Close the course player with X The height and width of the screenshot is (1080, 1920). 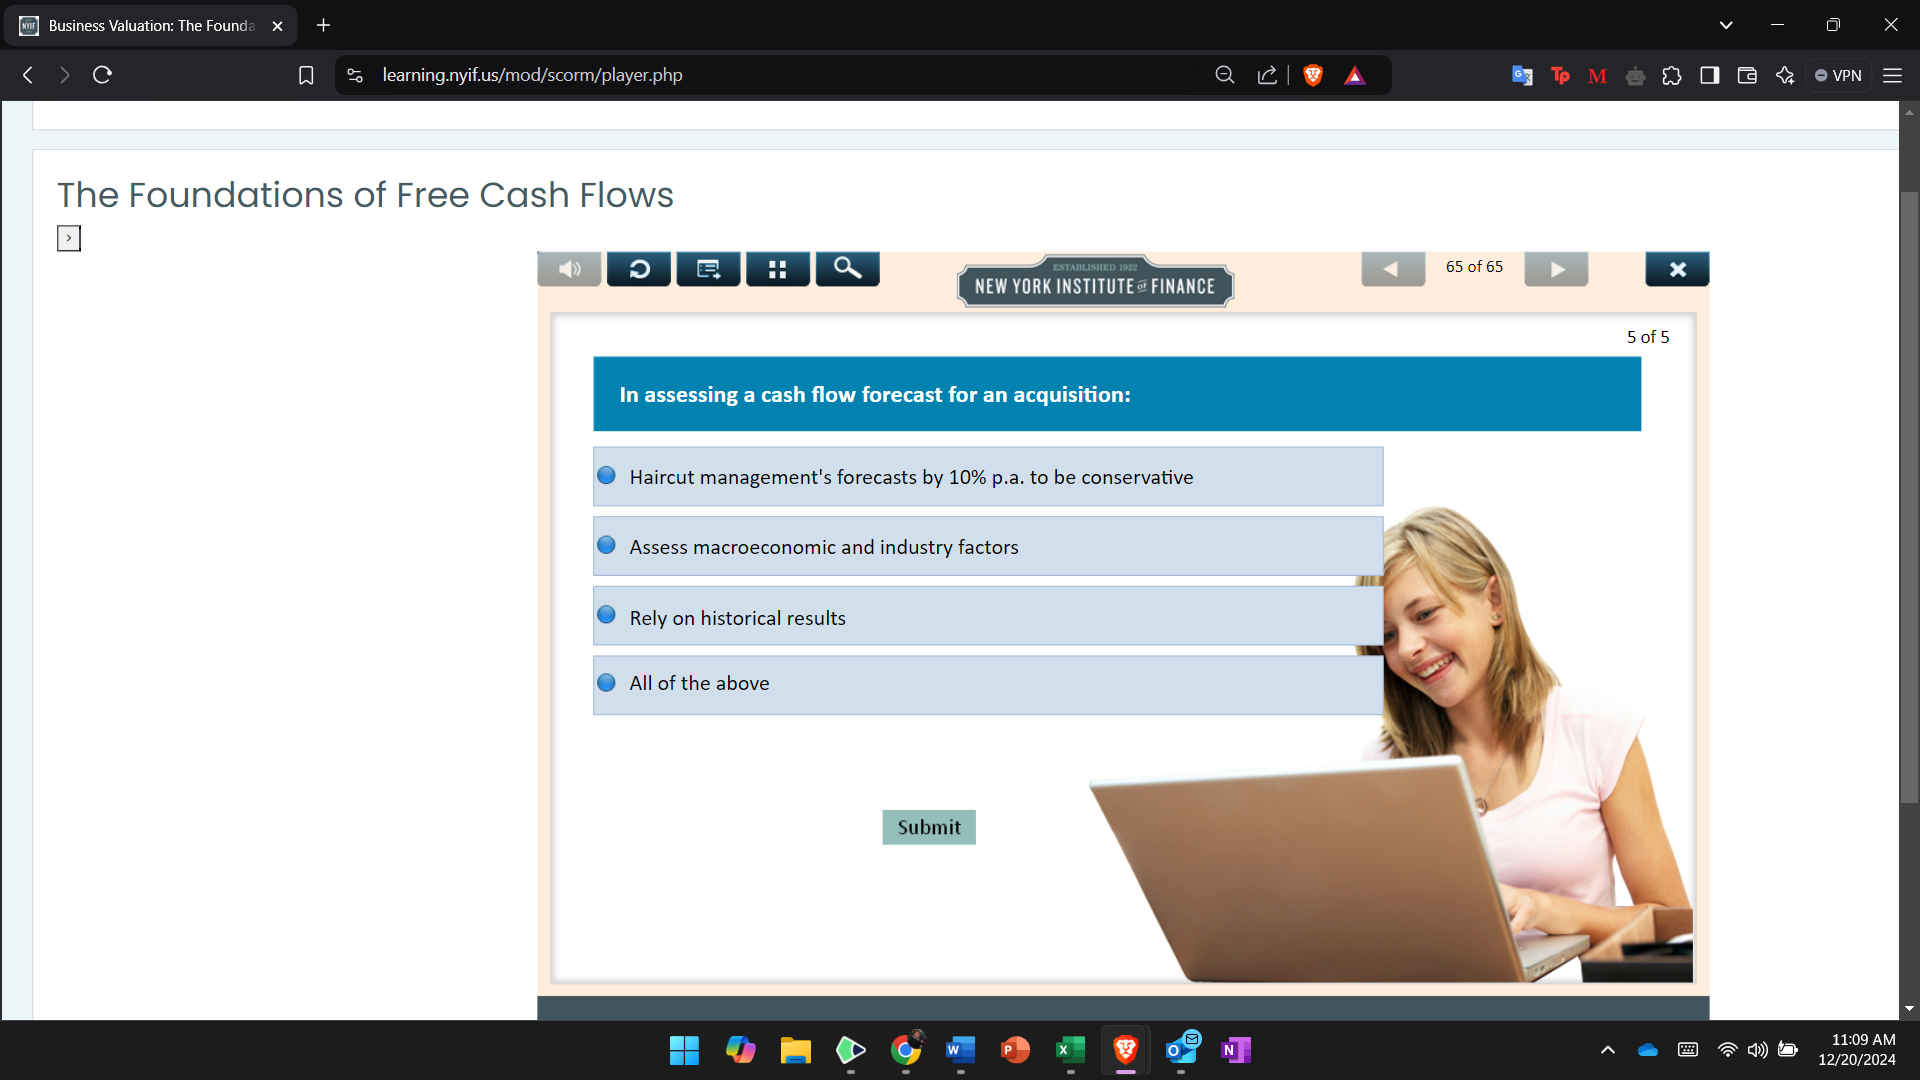[x=1677, y=269]
